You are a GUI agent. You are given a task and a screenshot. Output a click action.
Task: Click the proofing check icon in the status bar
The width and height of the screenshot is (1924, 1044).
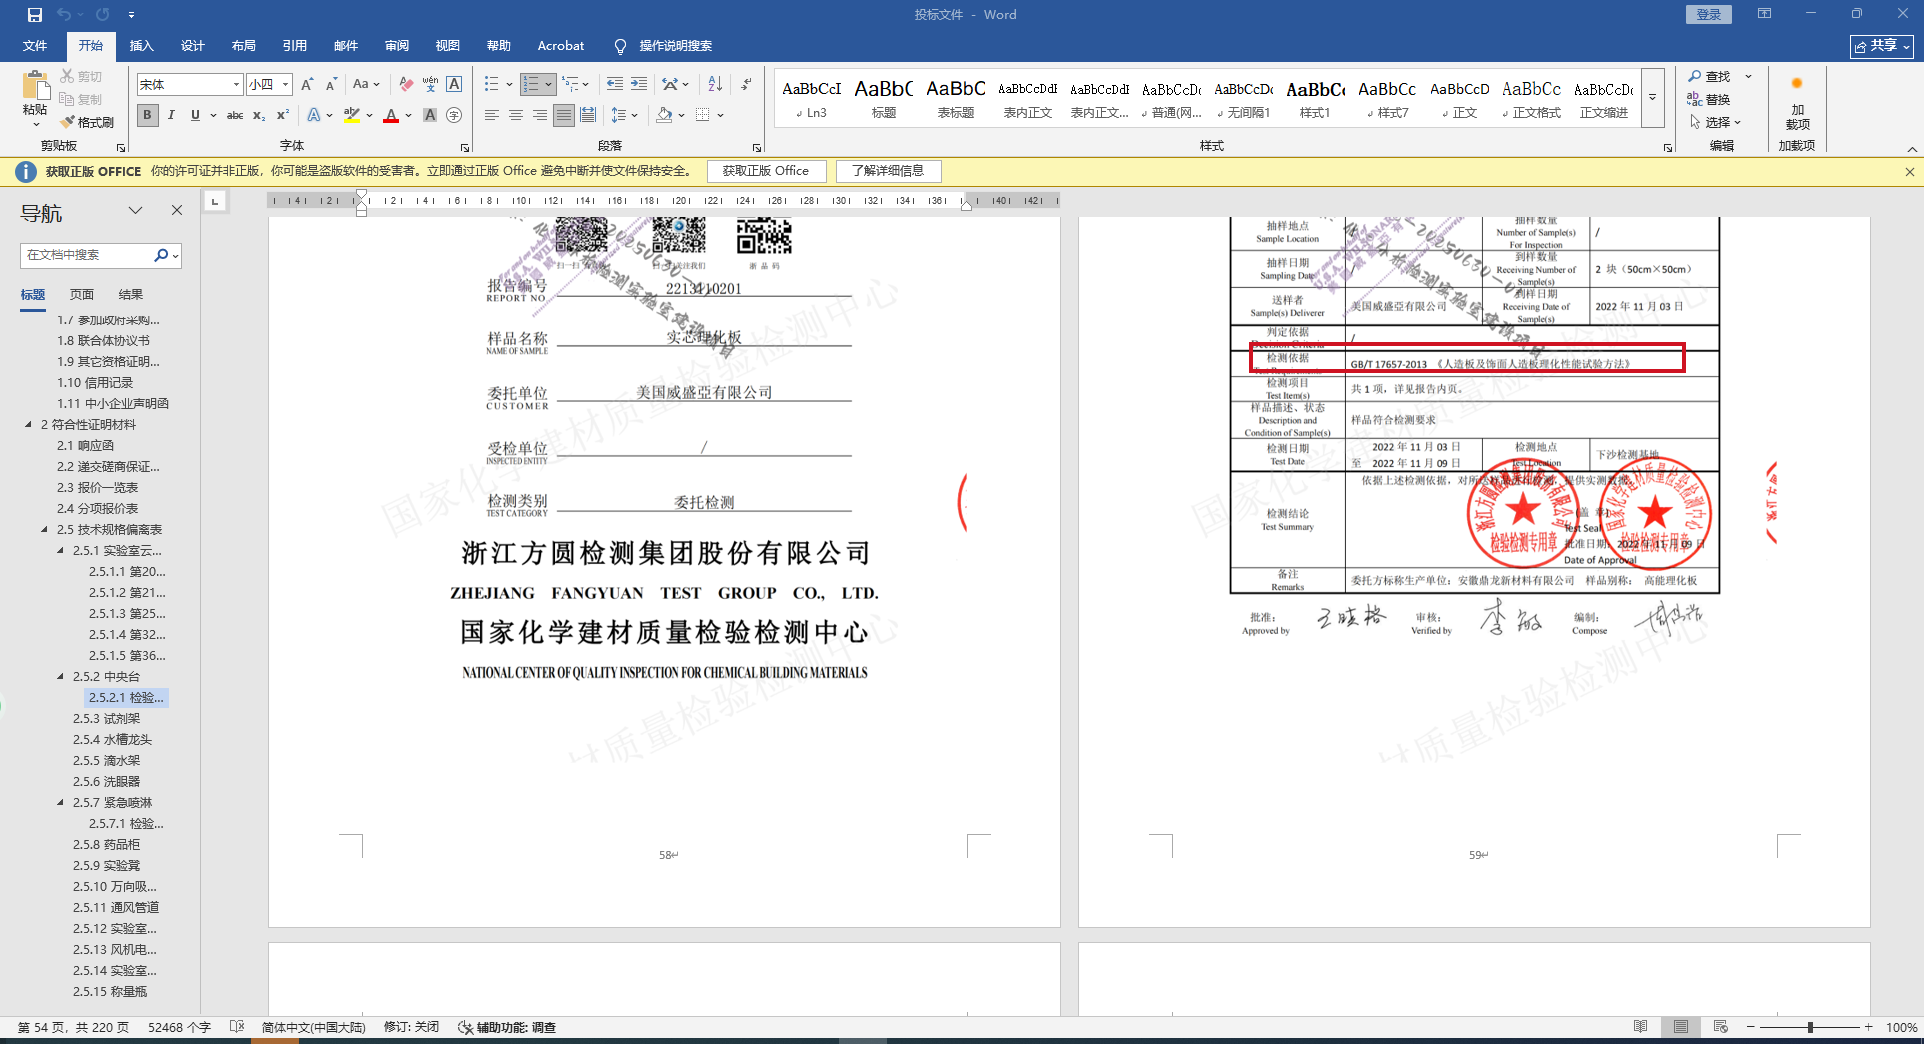click(237, 1027)
